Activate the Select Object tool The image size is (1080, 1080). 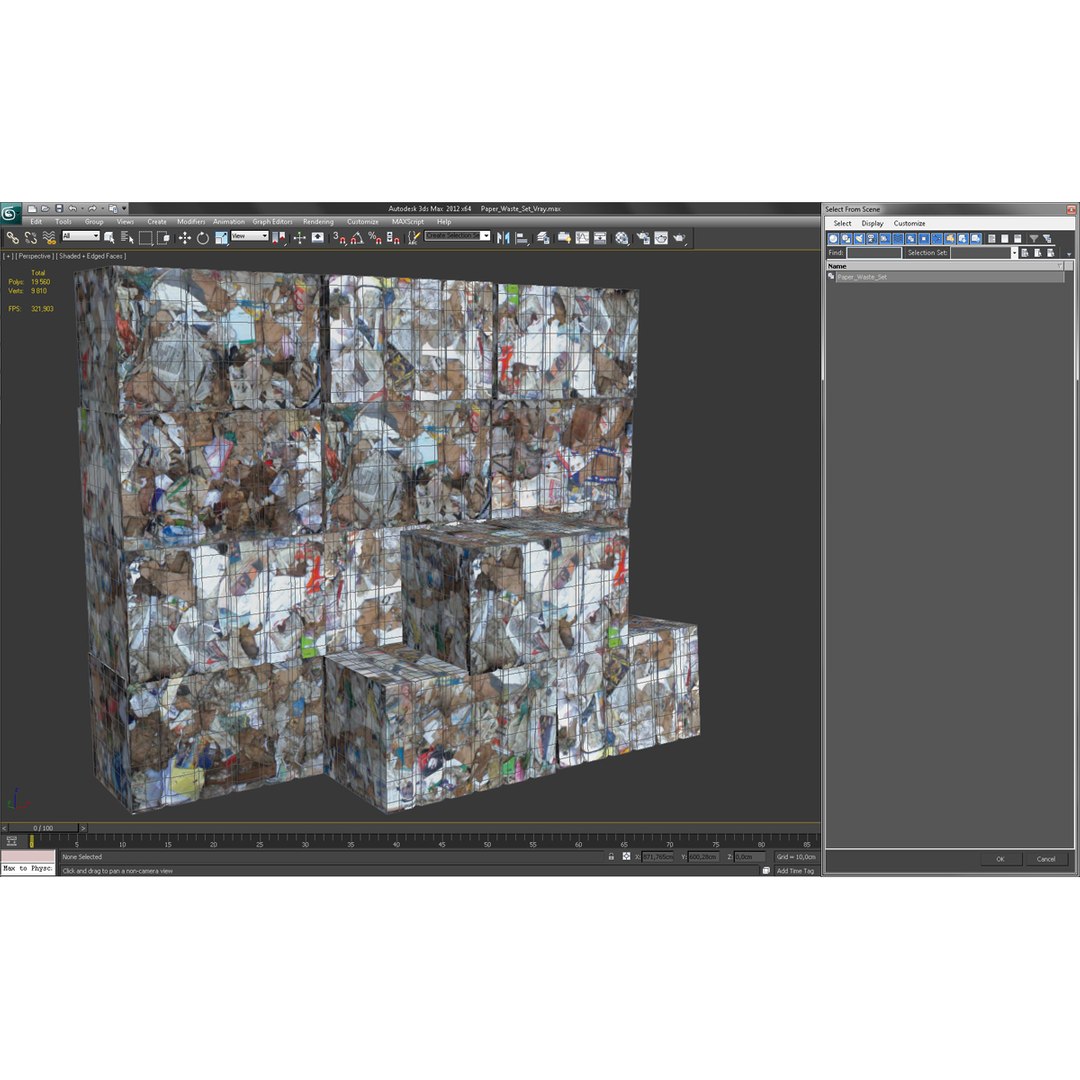109,238
